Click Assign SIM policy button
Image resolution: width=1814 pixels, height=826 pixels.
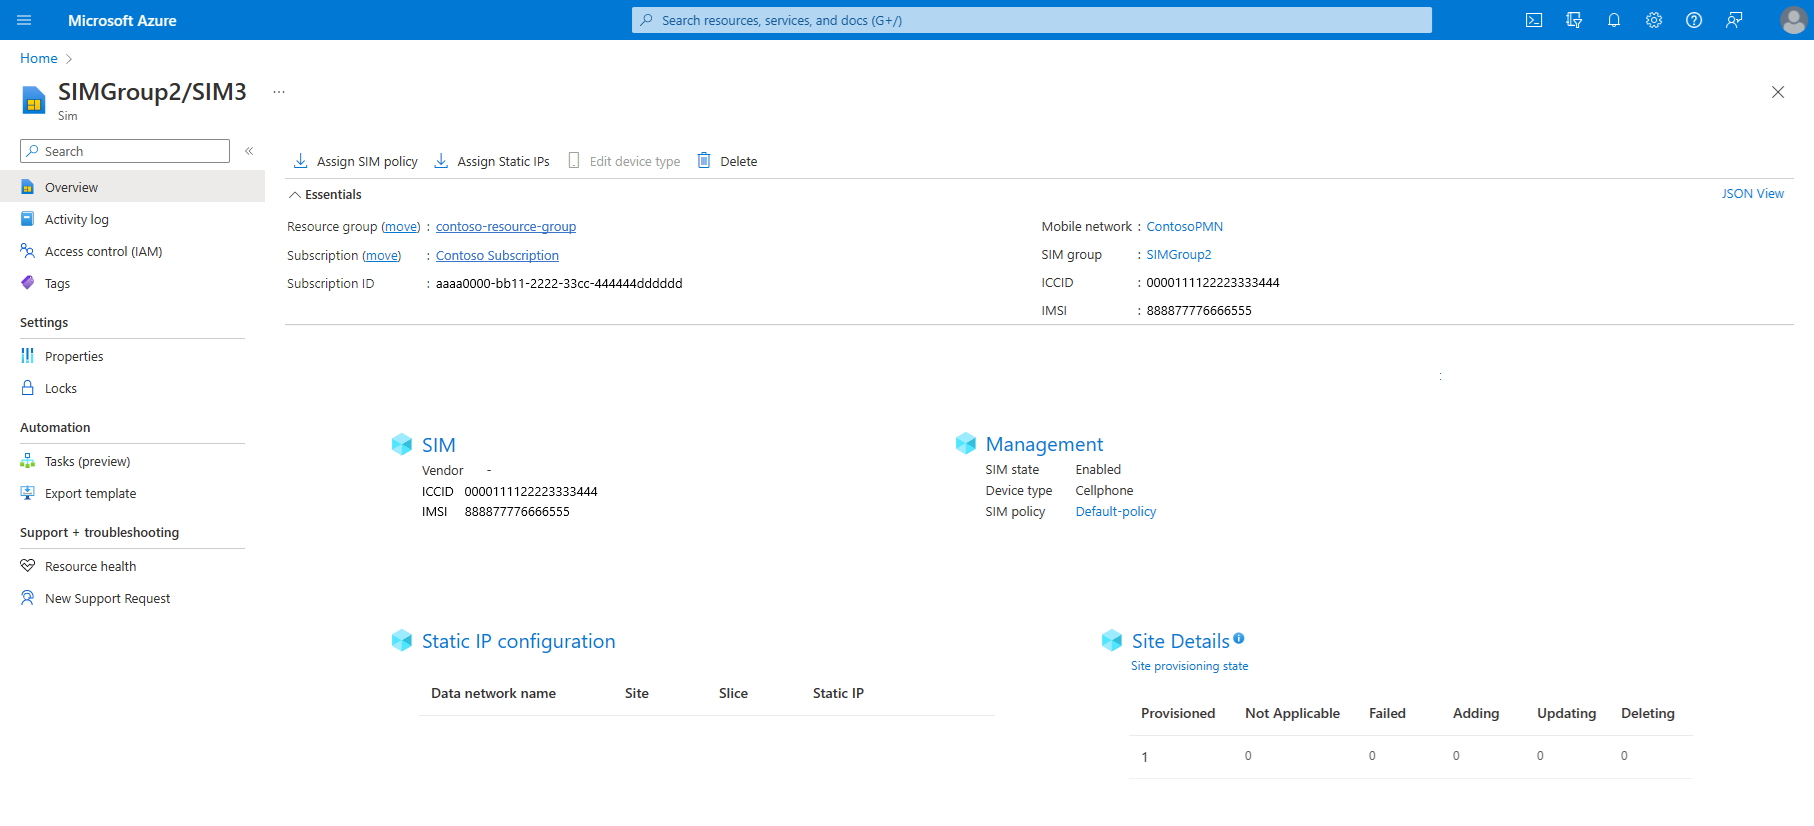point(356,161)
